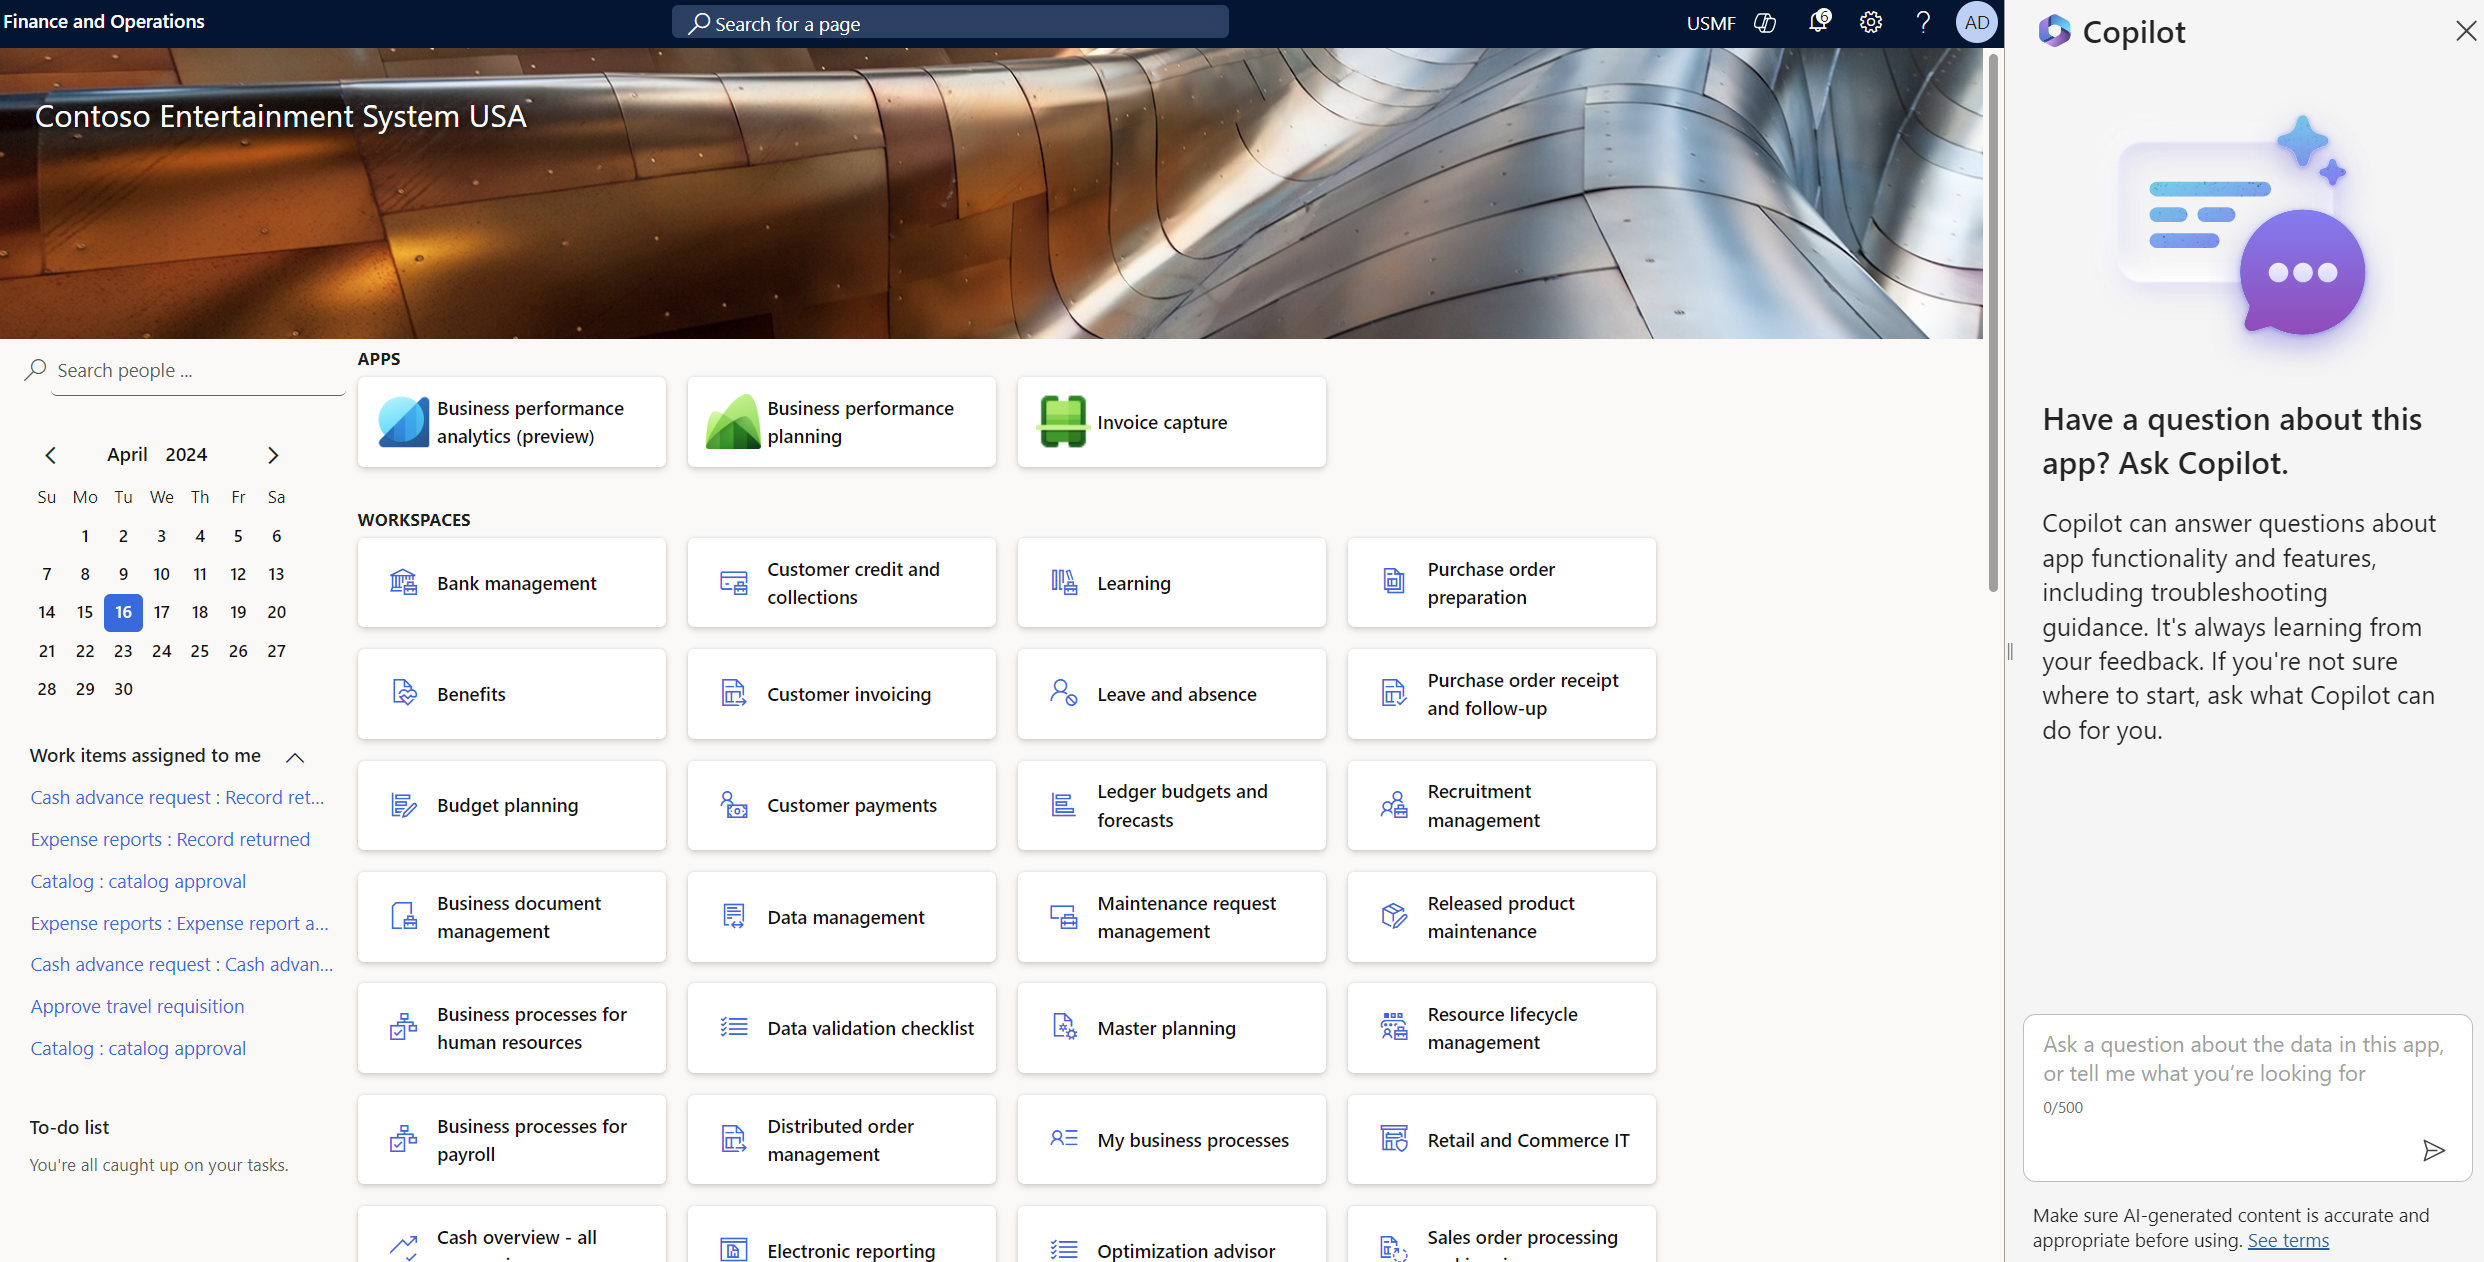The height and width of the screenshot is (1262, 2484).
Task: Click the Copilot pane resize handle
Action: [x=2009, y=652]
